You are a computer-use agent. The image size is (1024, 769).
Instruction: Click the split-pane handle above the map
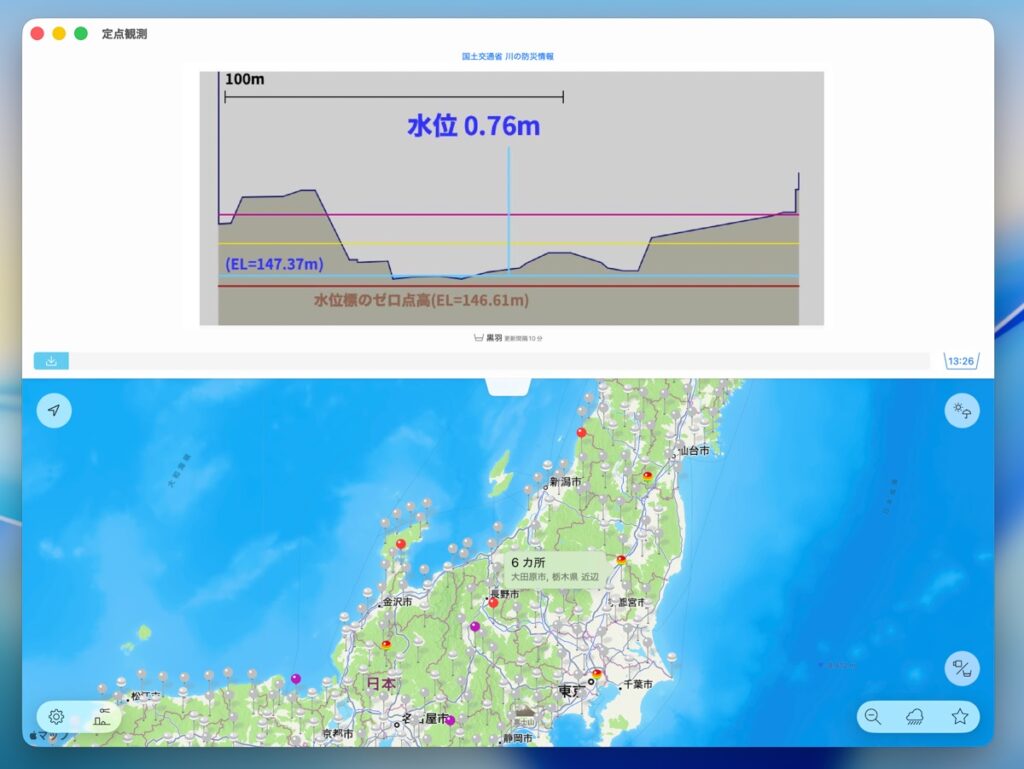pyautogui.click(x=508, y=385)
